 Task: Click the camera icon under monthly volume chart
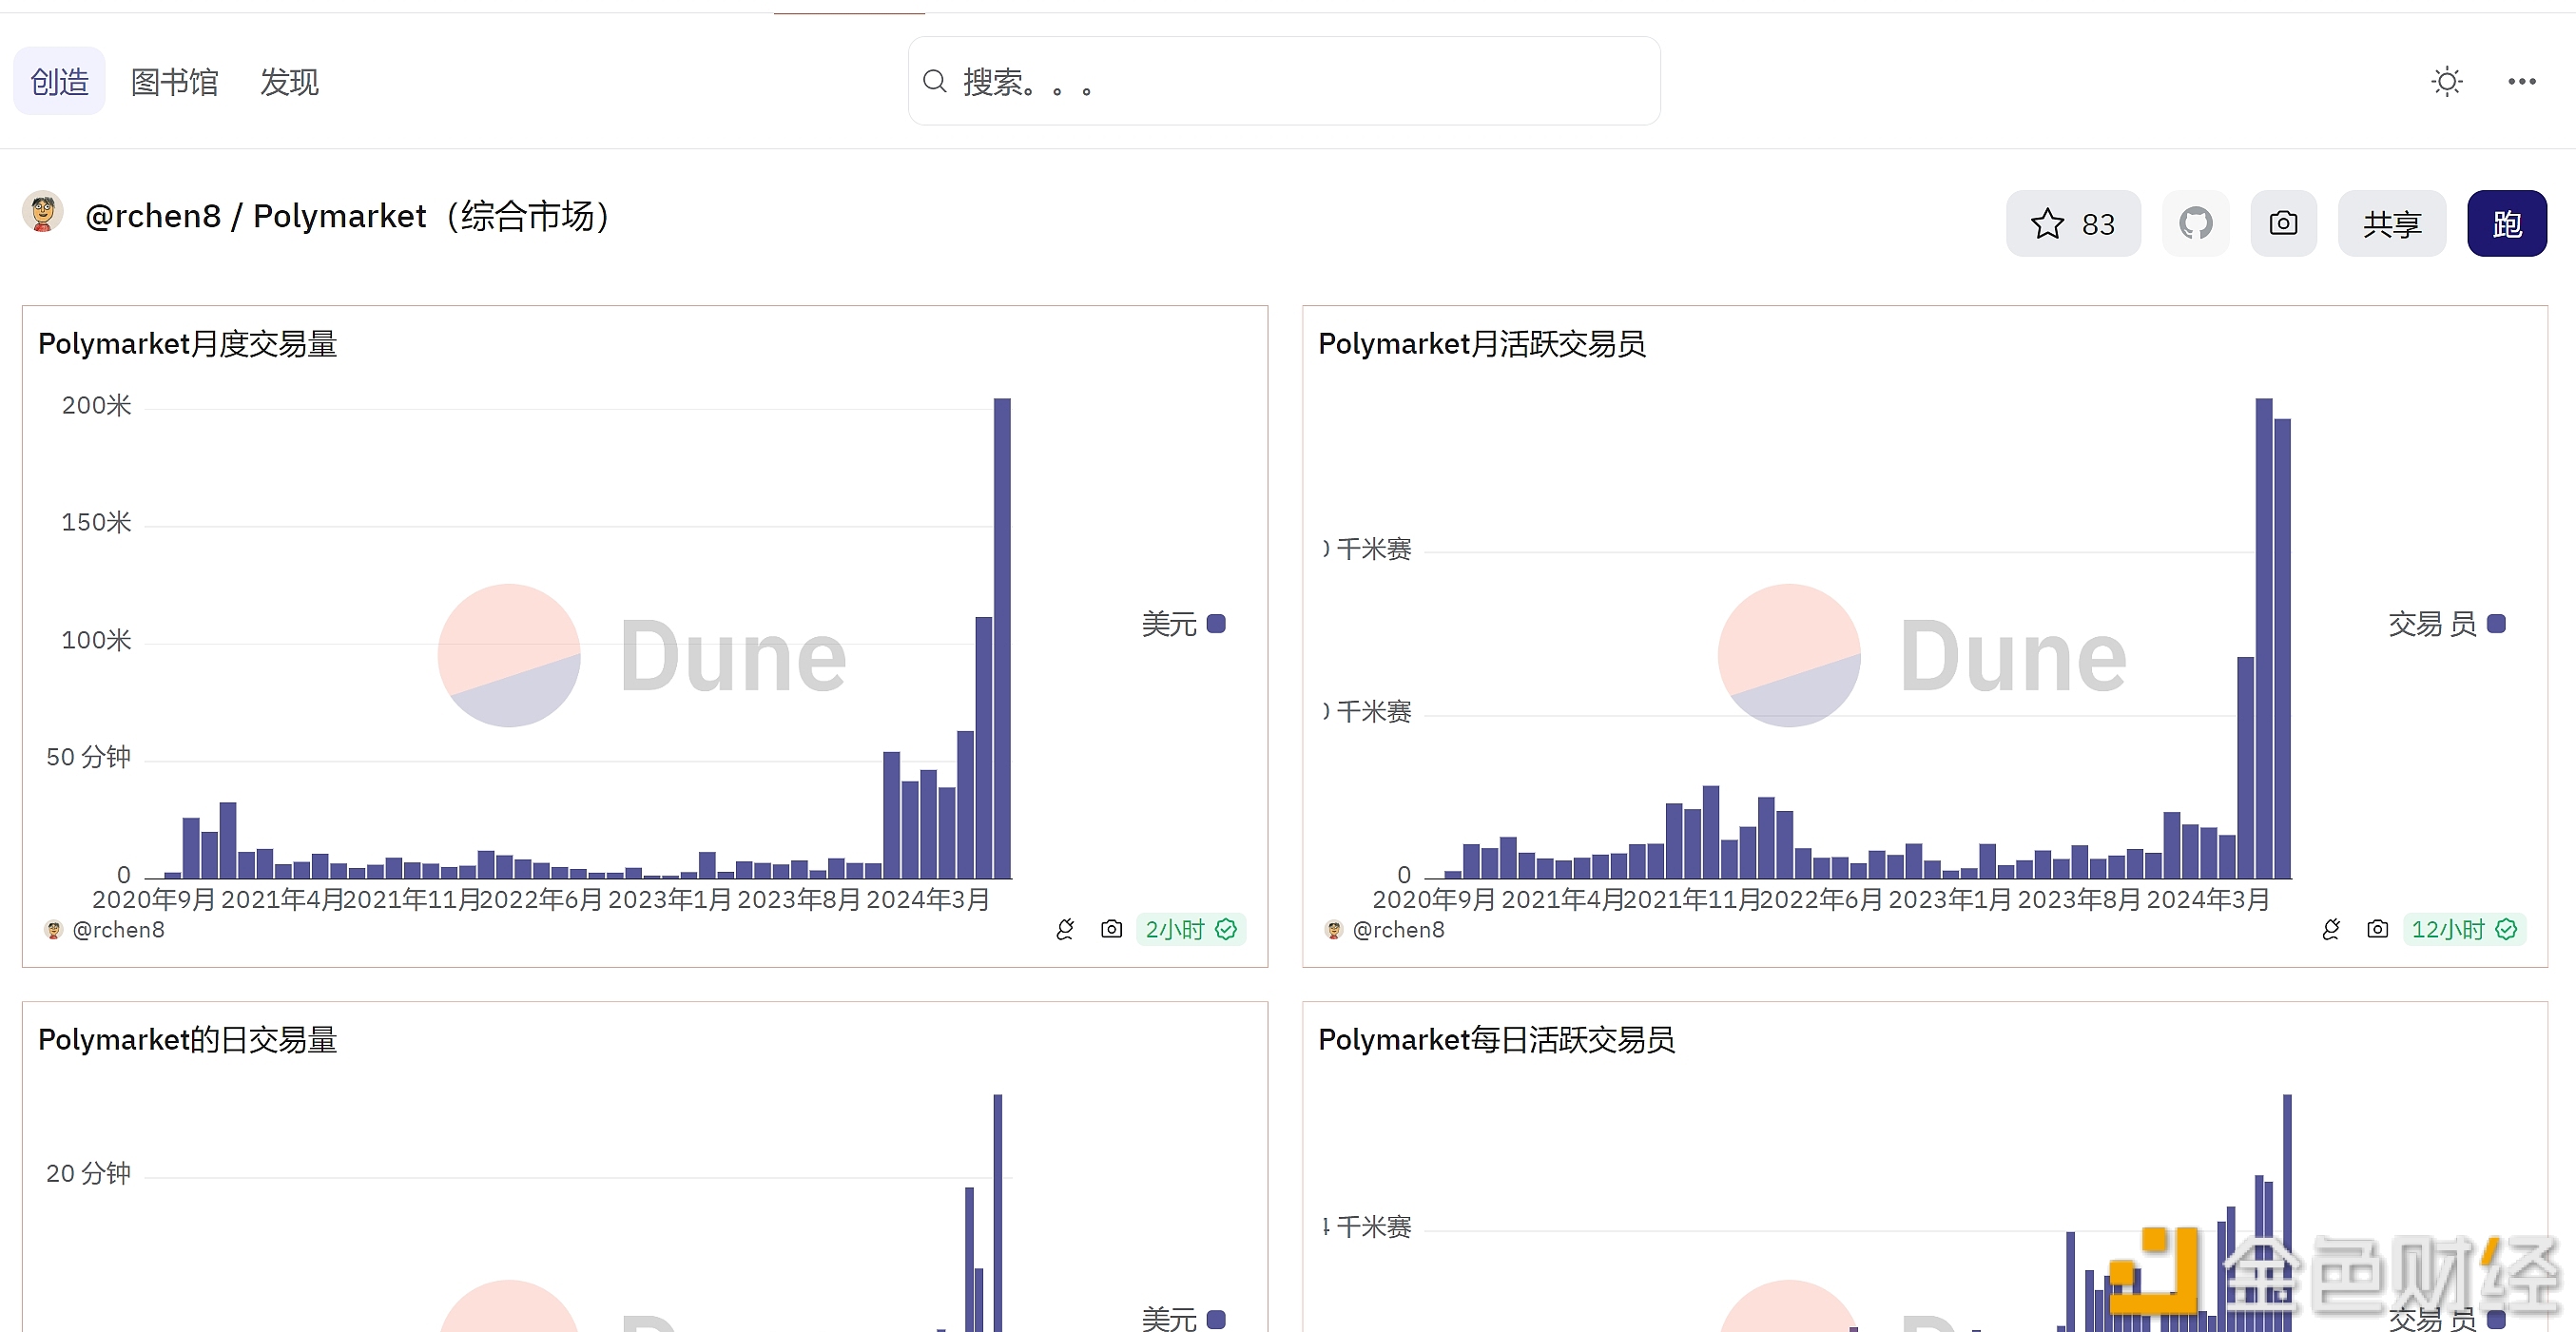coord(1111,930)
